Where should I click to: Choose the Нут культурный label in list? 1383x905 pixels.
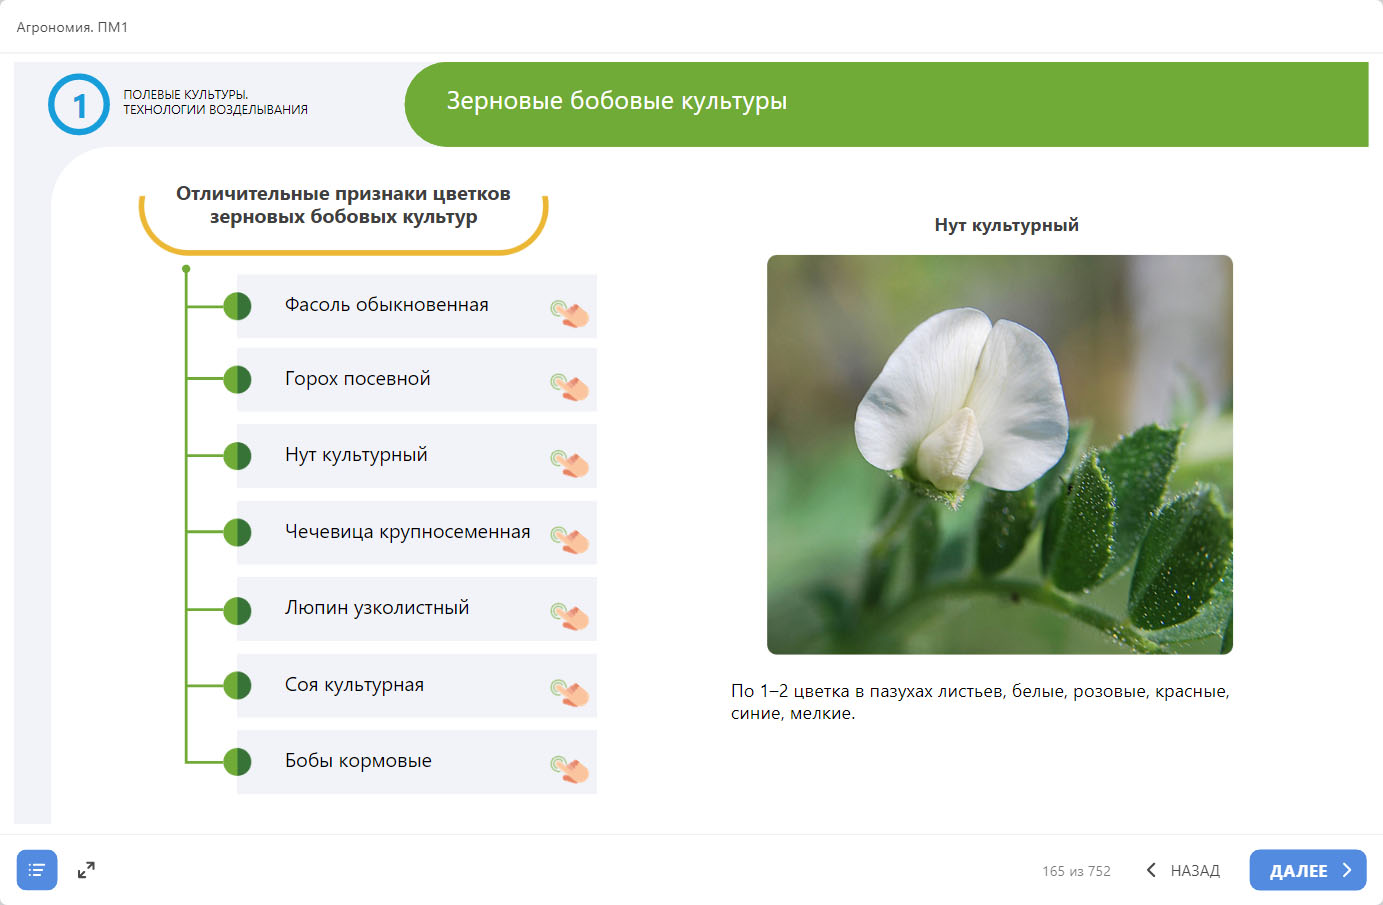click(356, 455)
